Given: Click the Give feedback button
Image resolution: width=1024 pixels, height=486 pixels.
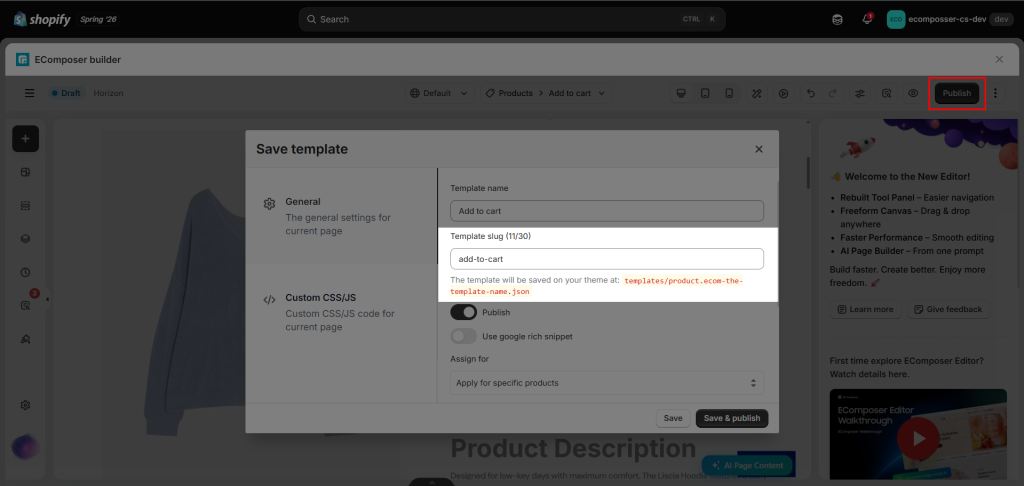Looking at the screenshot, I should (949, 309).
